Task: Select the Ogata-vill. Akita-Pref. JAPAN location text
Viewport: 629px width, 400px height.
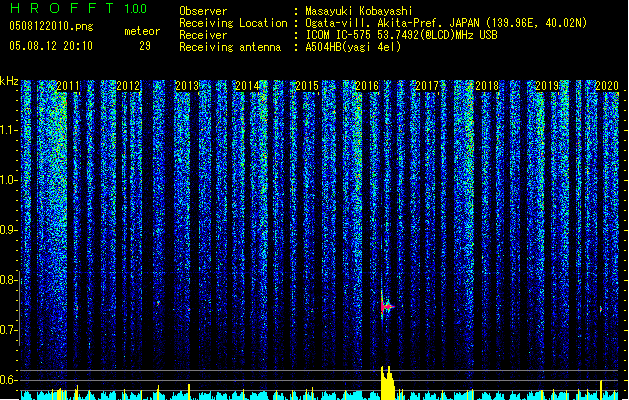Action: tap(446, 23)
